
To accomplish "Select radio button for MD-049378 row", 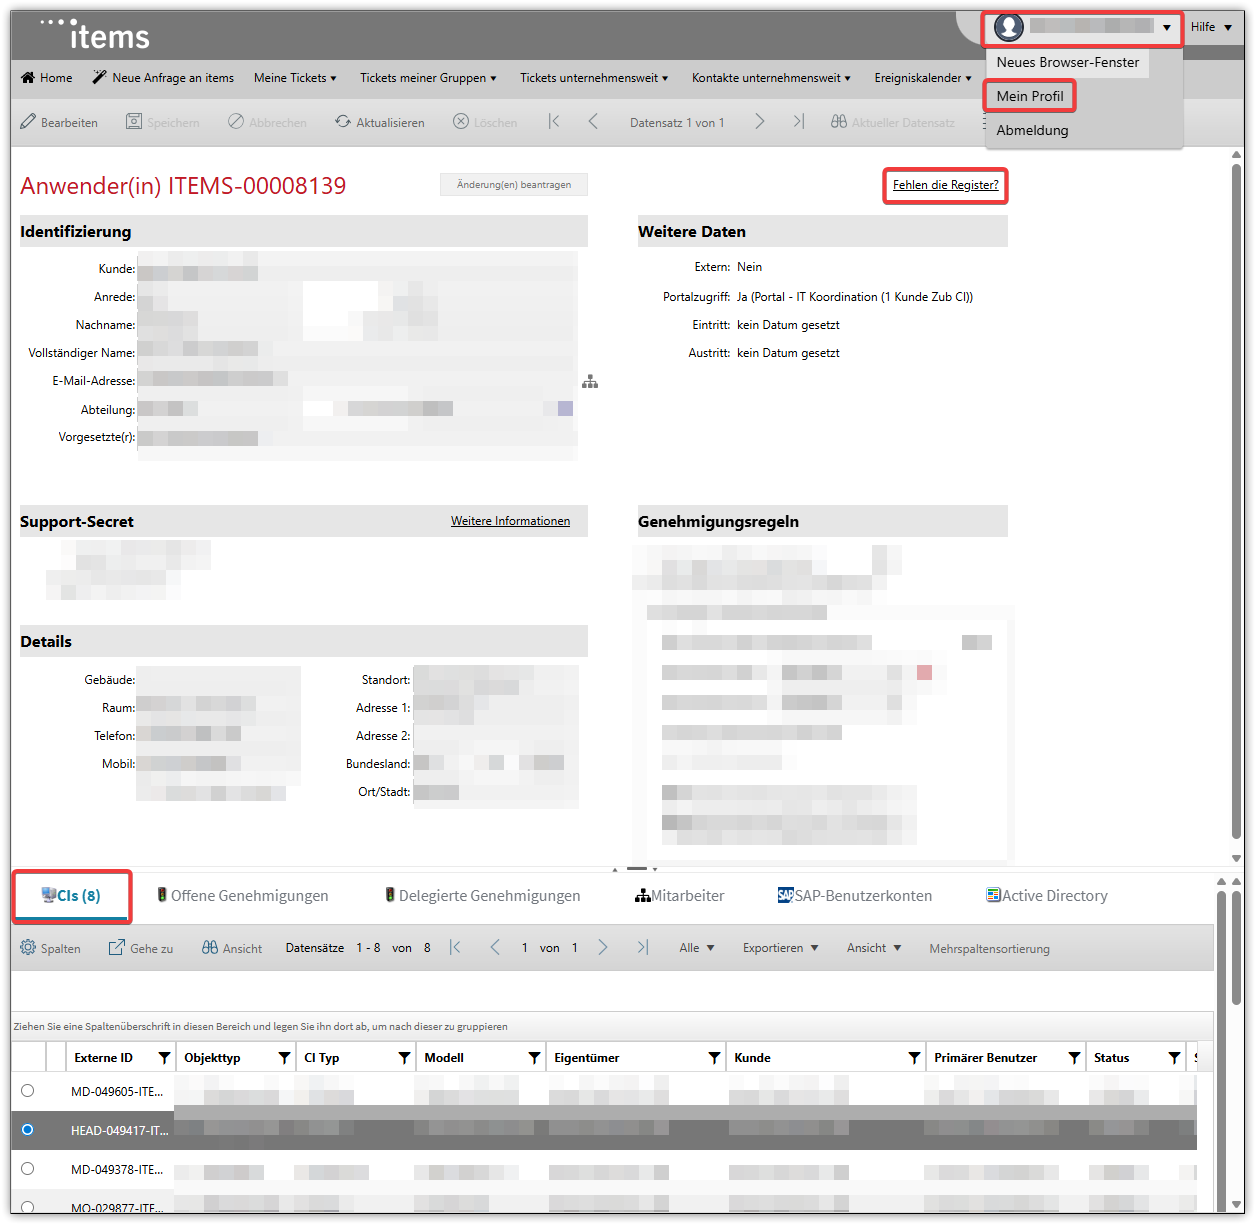I will (x=28, y=1169).
